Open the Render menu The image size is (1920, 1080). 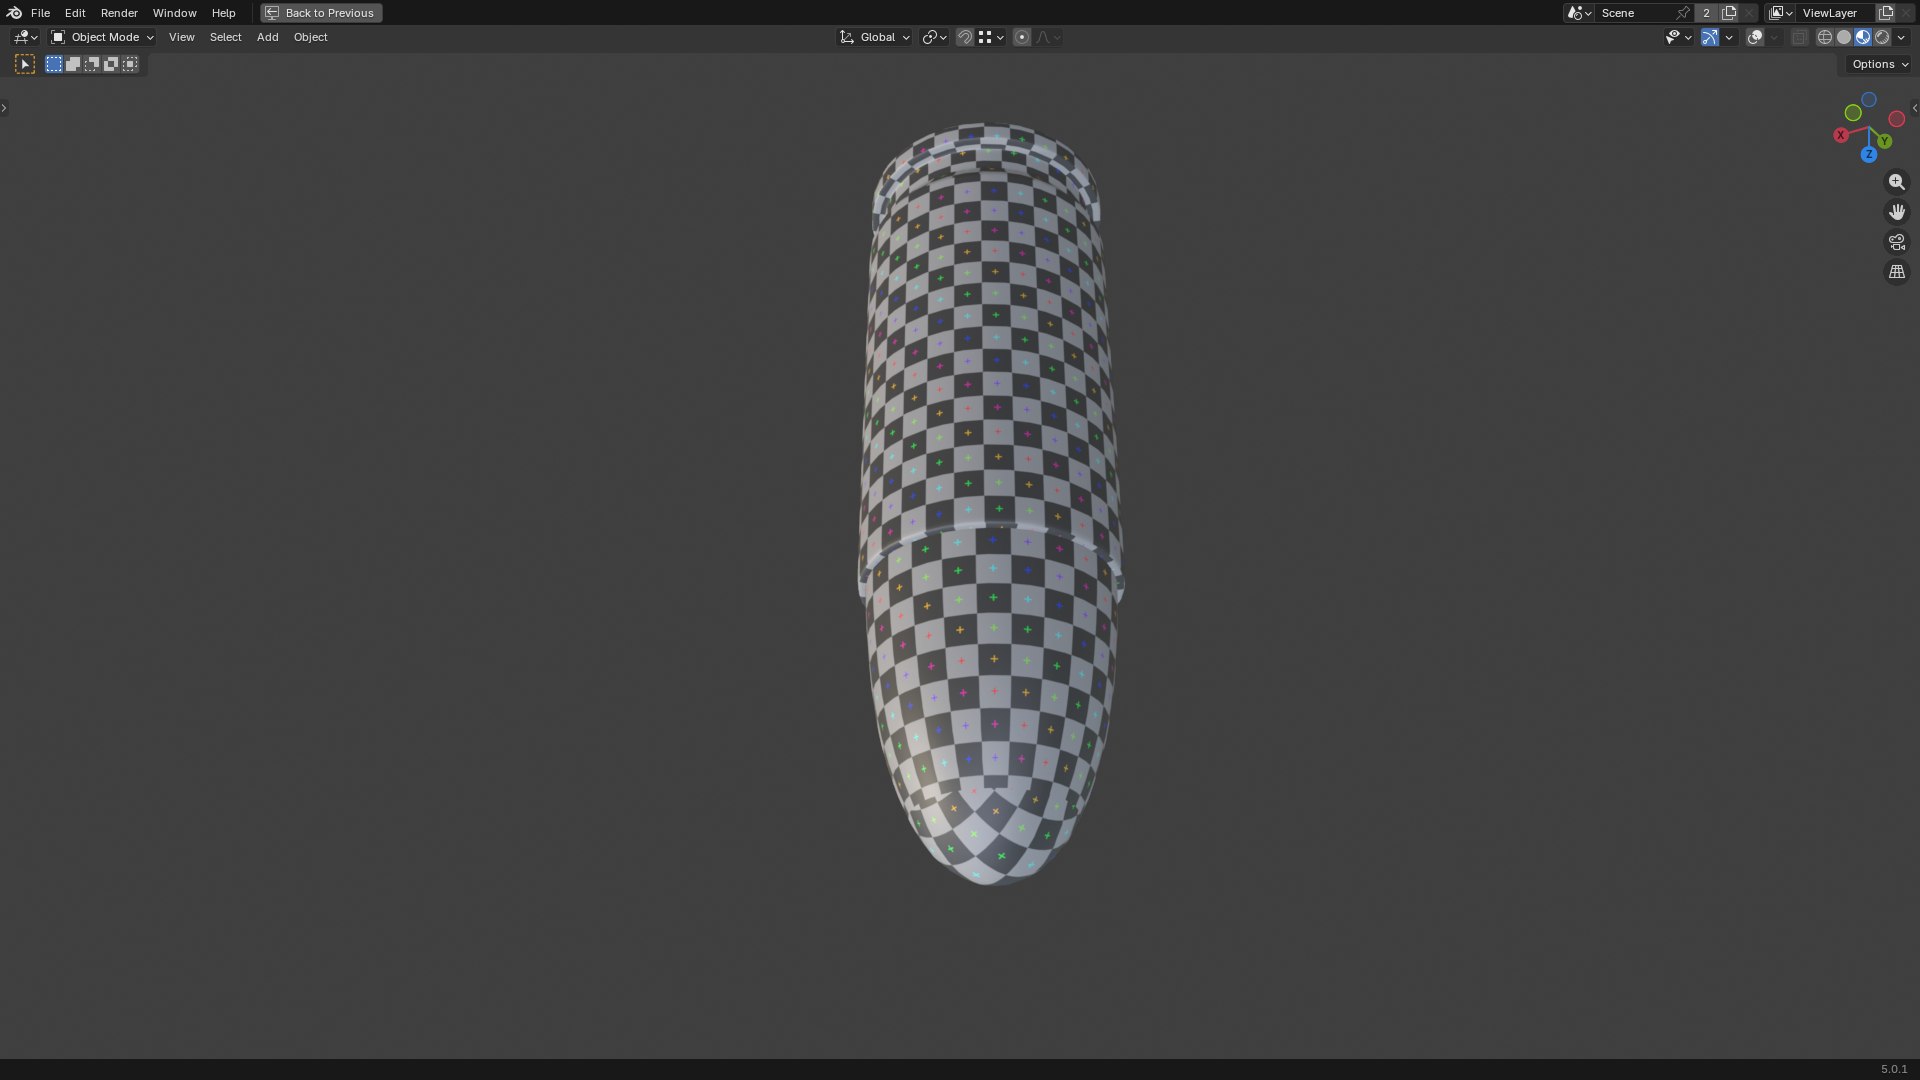(119, 13)
